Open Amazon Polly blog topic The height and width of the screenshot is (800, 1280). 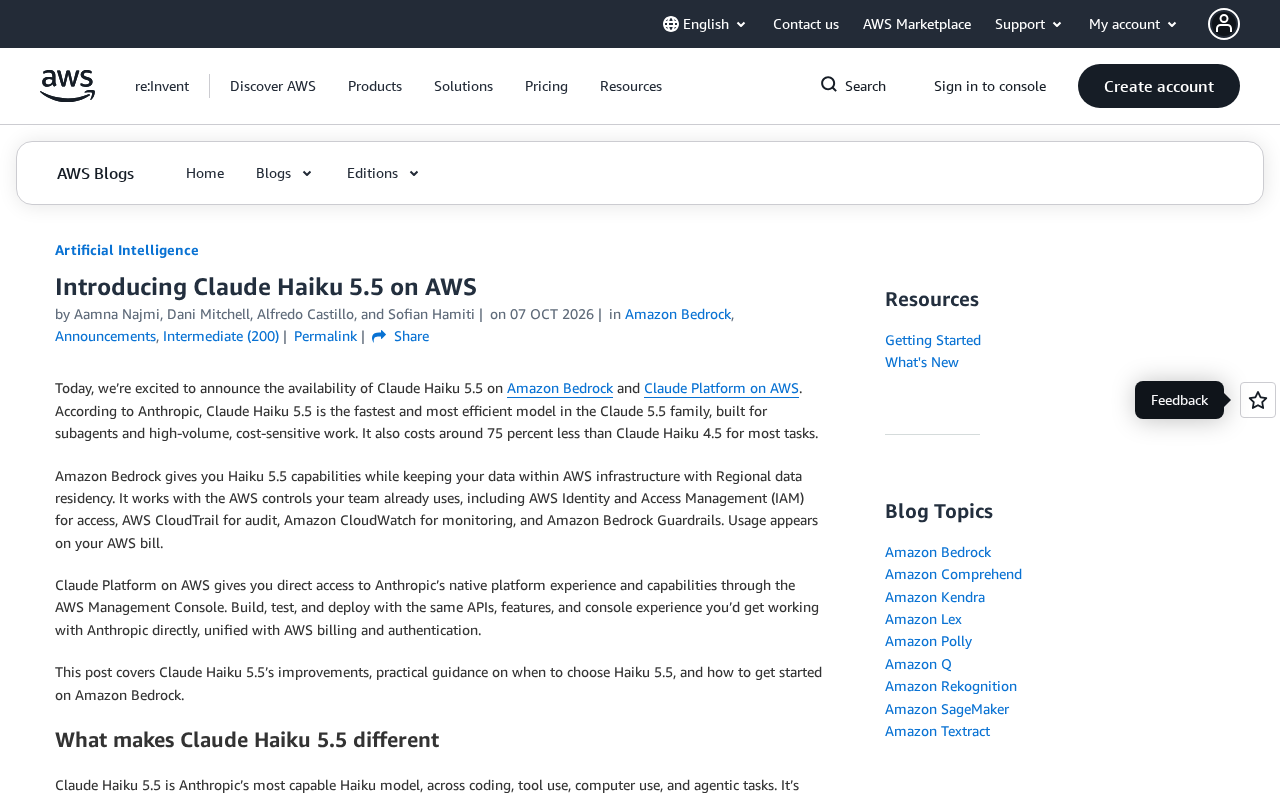(x=928, y=641)
